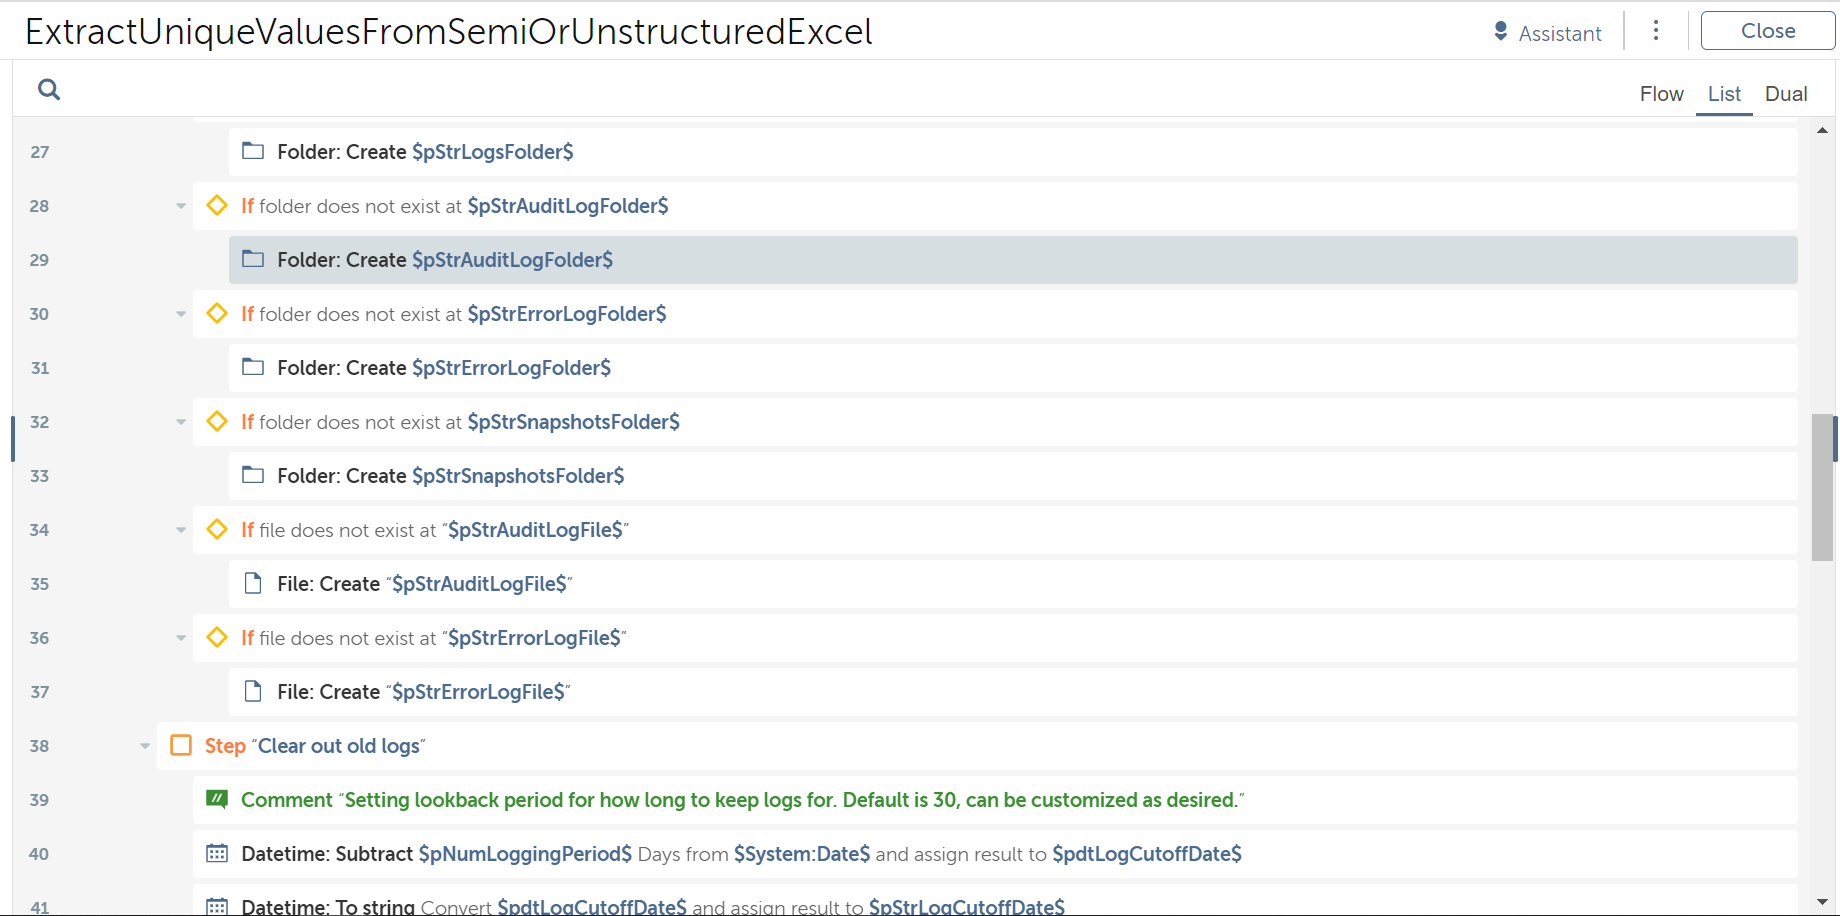This screenshot has width=1840, height=916.
Task: Click the Assistant person icon
Action: click(1500, 32)
